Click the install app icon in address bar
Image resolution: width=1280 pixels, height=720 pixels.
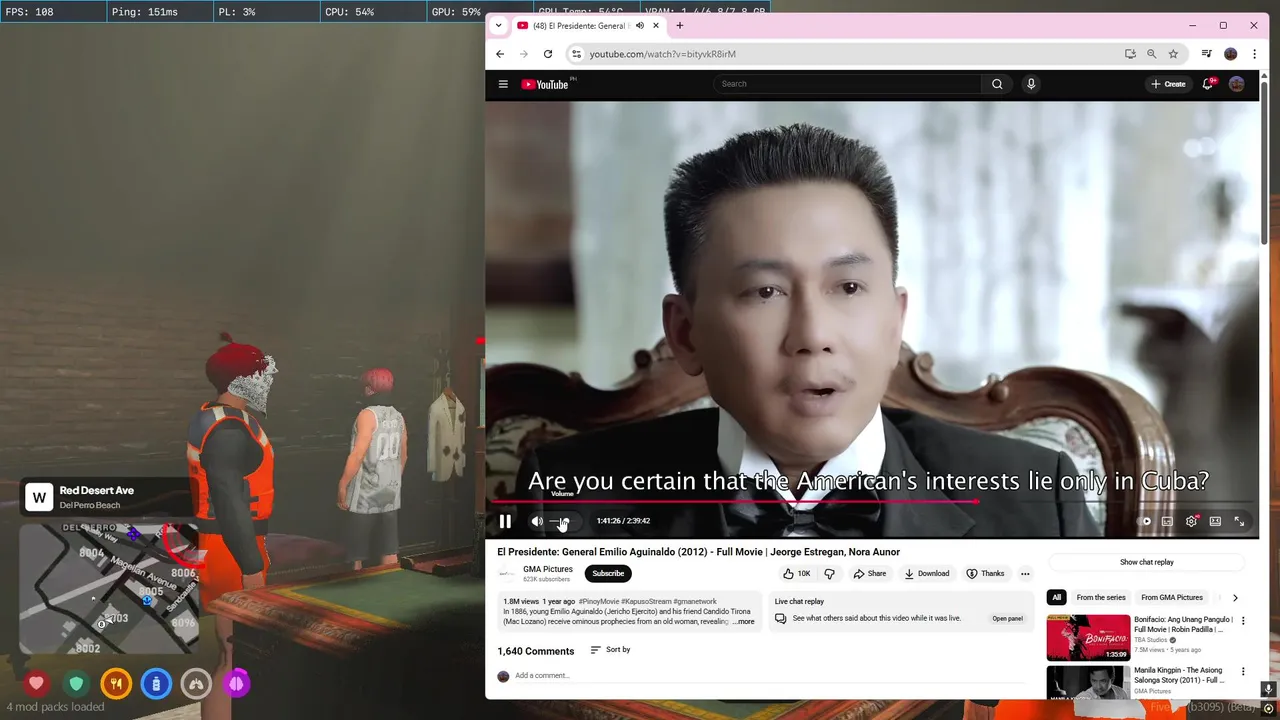pyautogui.click(x=1130, y=54)
